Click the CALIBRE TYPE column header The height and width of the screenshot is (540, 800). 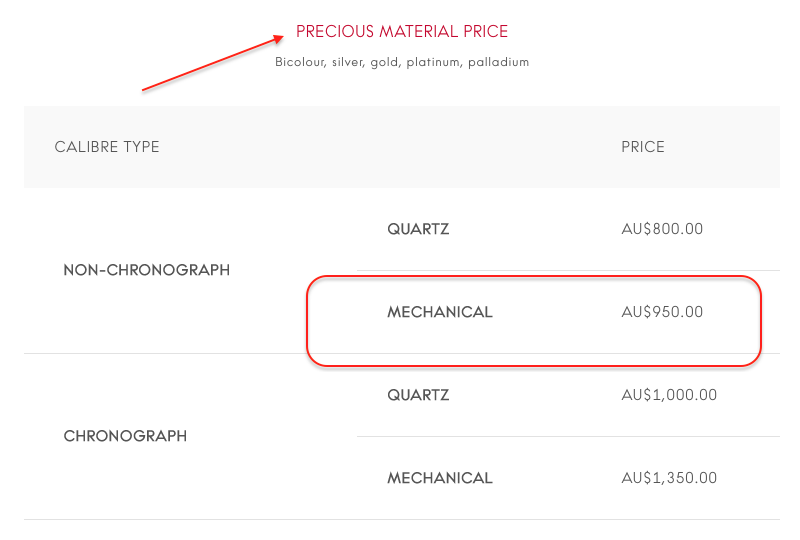tap(107, 147)
